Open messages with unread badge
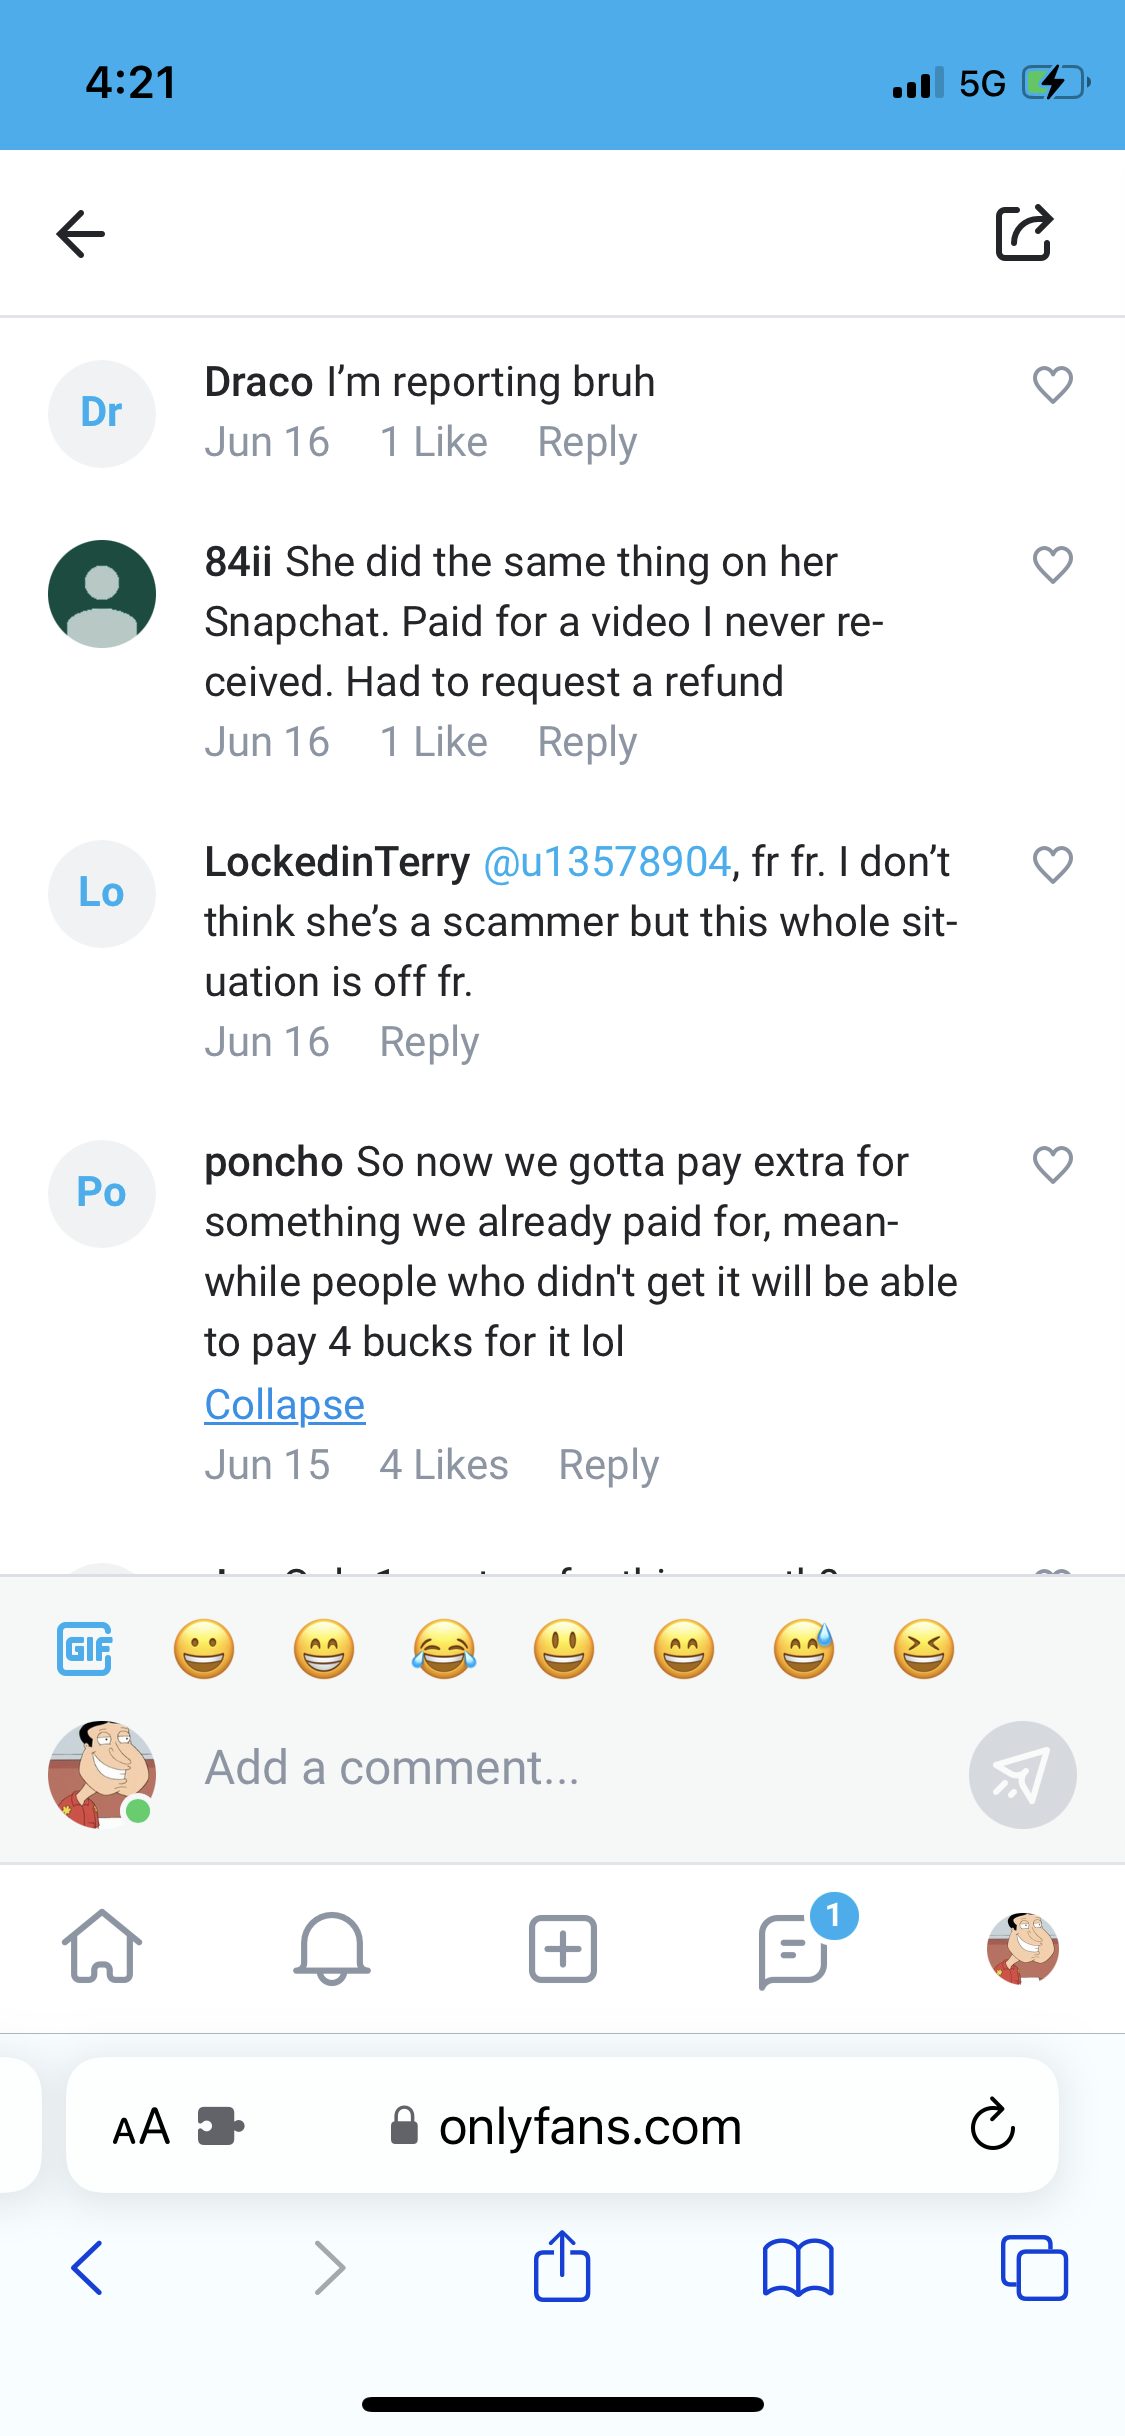Viewport: 1125px width, 2436px height. tap(794, 1948)
